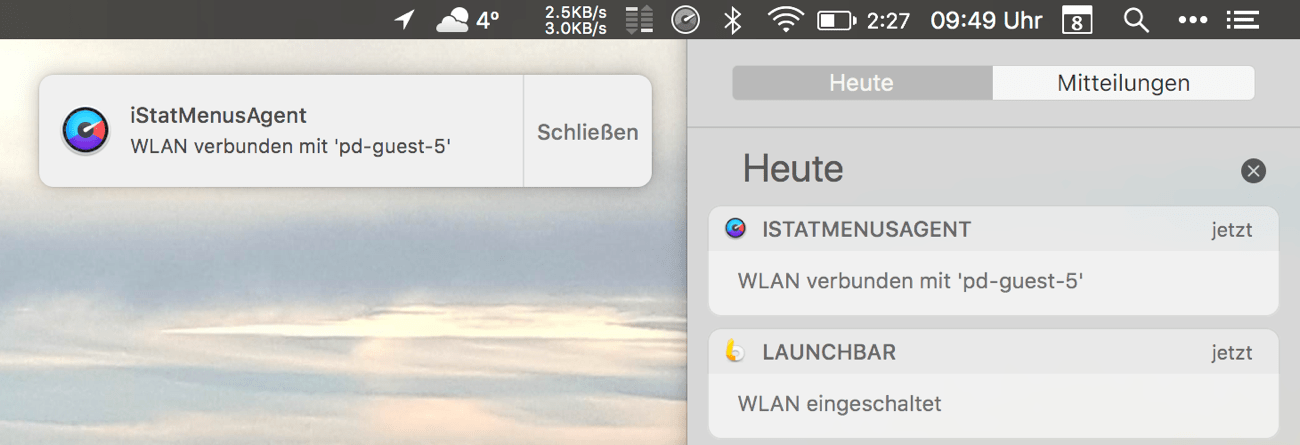Viewport: 1300px width, 445px height.
Task: Open the Wi-Fi status menu
Action: tap(786, 20)
